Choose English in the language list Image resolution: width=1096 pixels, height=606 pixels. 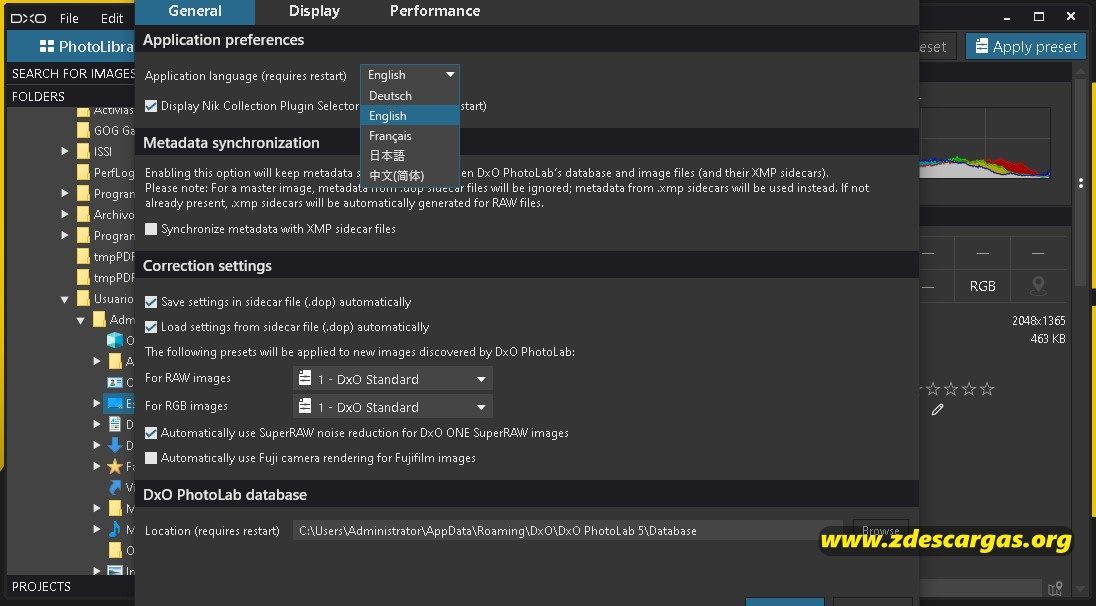(410, 115)
